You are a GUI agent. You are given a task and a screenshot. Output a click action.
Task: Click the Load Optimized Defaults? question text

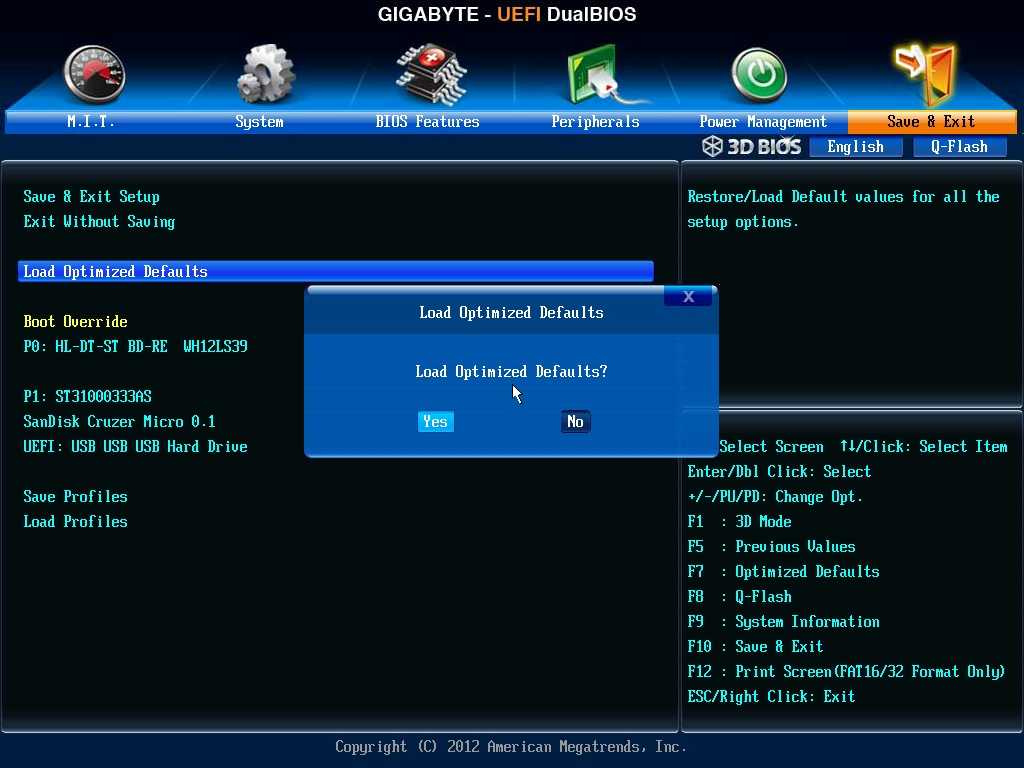click(511, 372)
